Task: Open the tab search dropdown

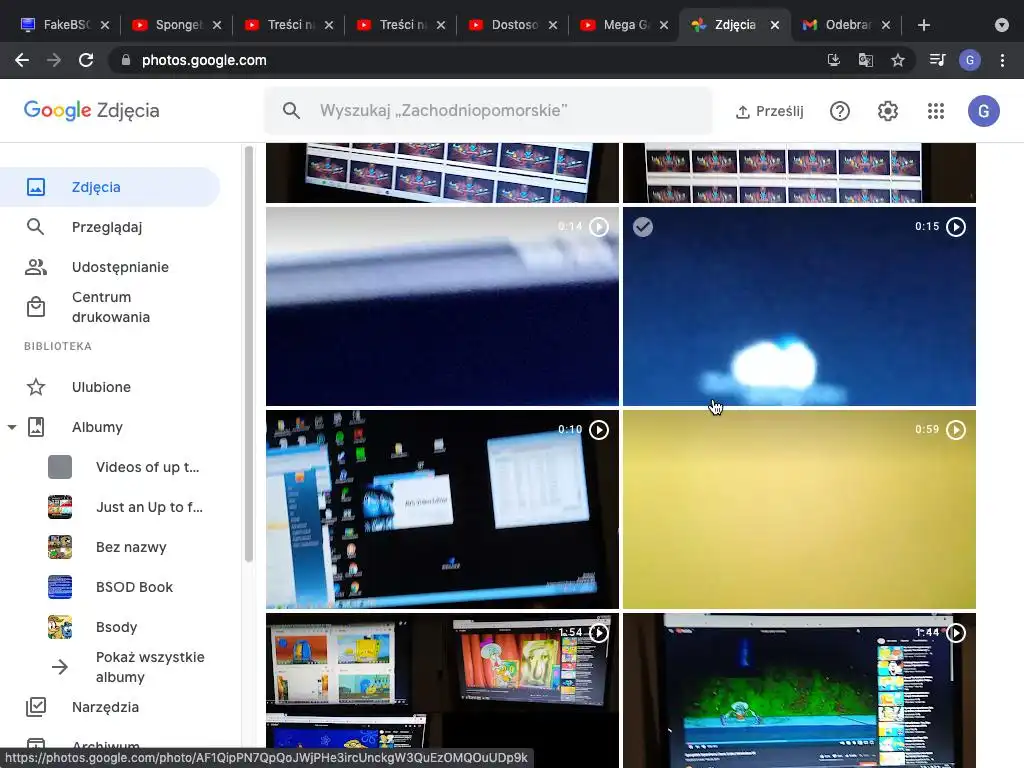Action: coord(1002,25)
